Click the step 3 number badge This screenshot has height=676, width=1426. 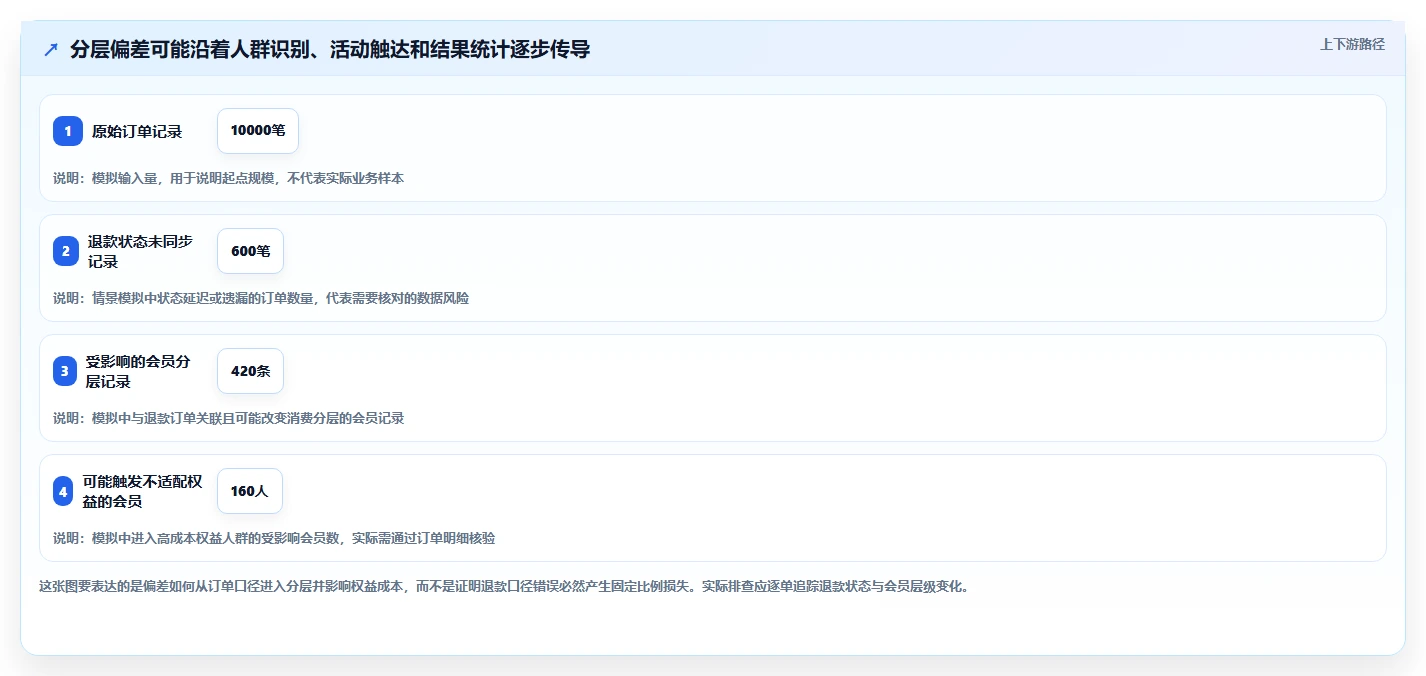coord(65,371)
